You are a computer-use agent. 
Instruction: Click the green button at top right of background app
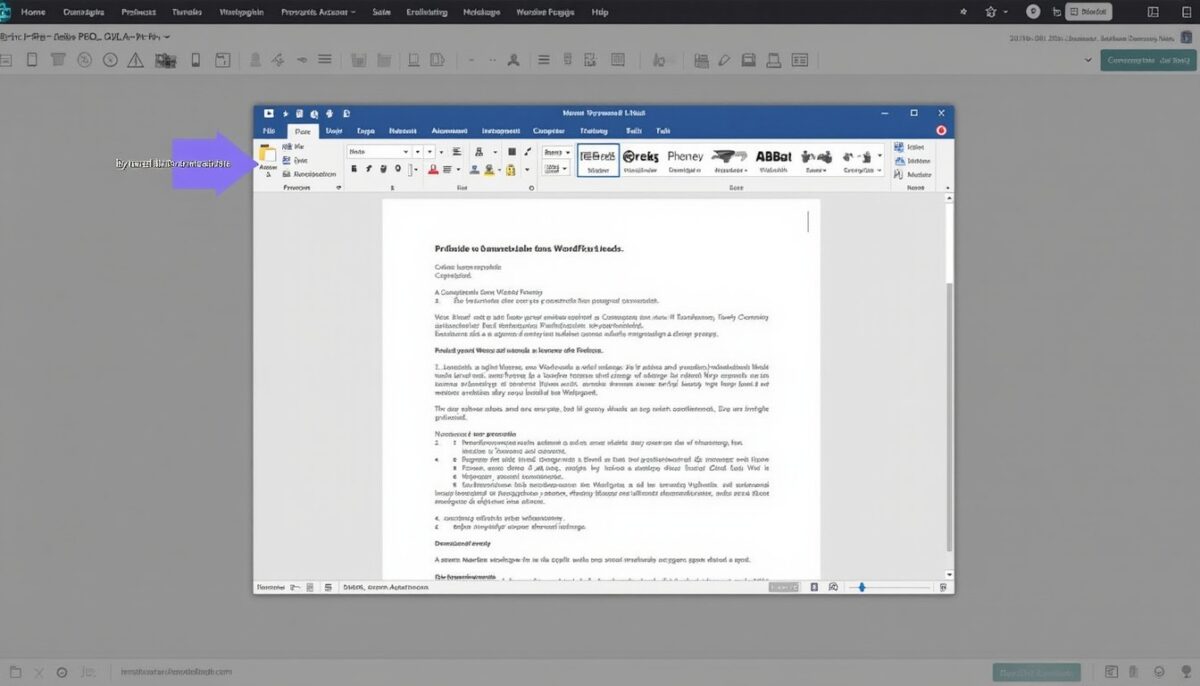(x=1148, y=60)
